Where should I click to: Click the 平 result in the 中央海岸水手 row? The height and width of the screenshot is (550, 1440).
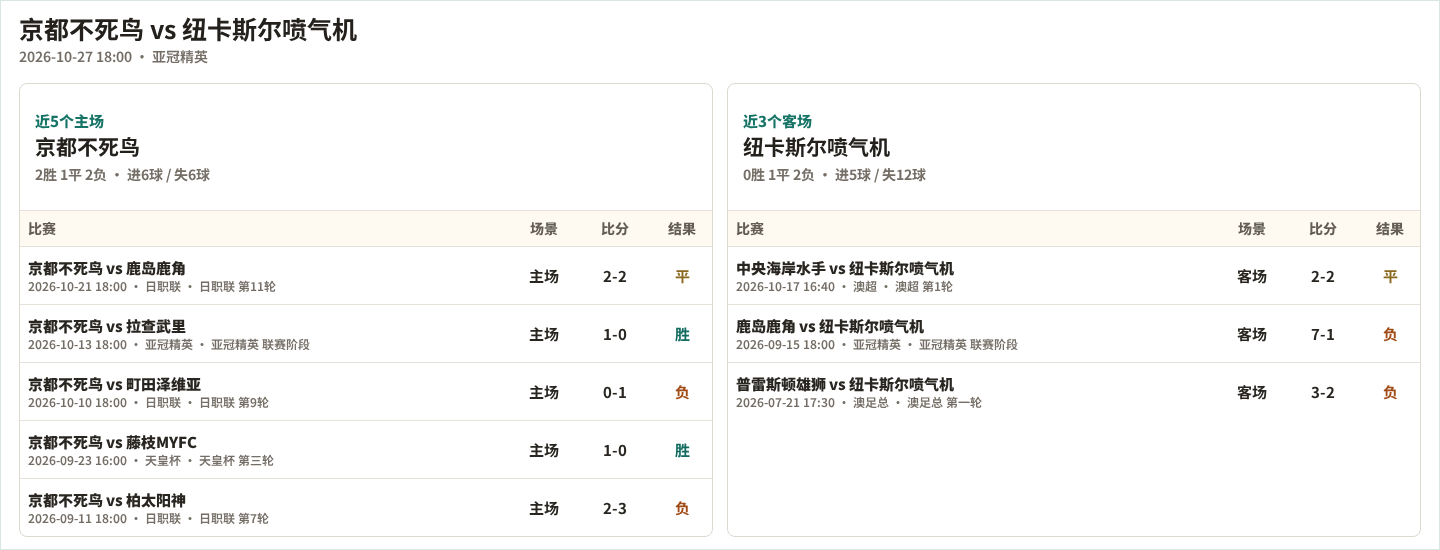[x=1390, y=276]
